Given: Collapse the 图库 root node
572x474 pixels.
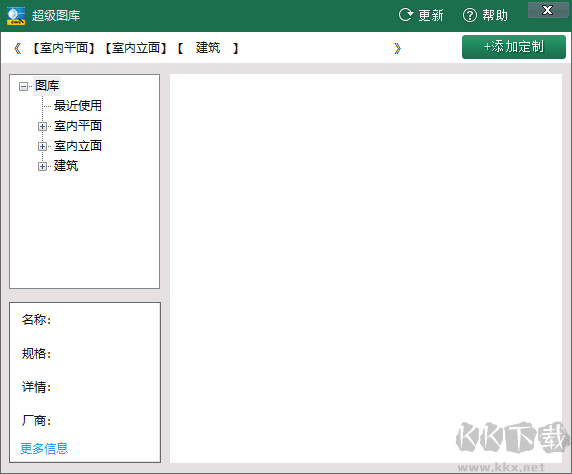Looking at the screenshot, I should pyautogui.click(x=23, y=86).
